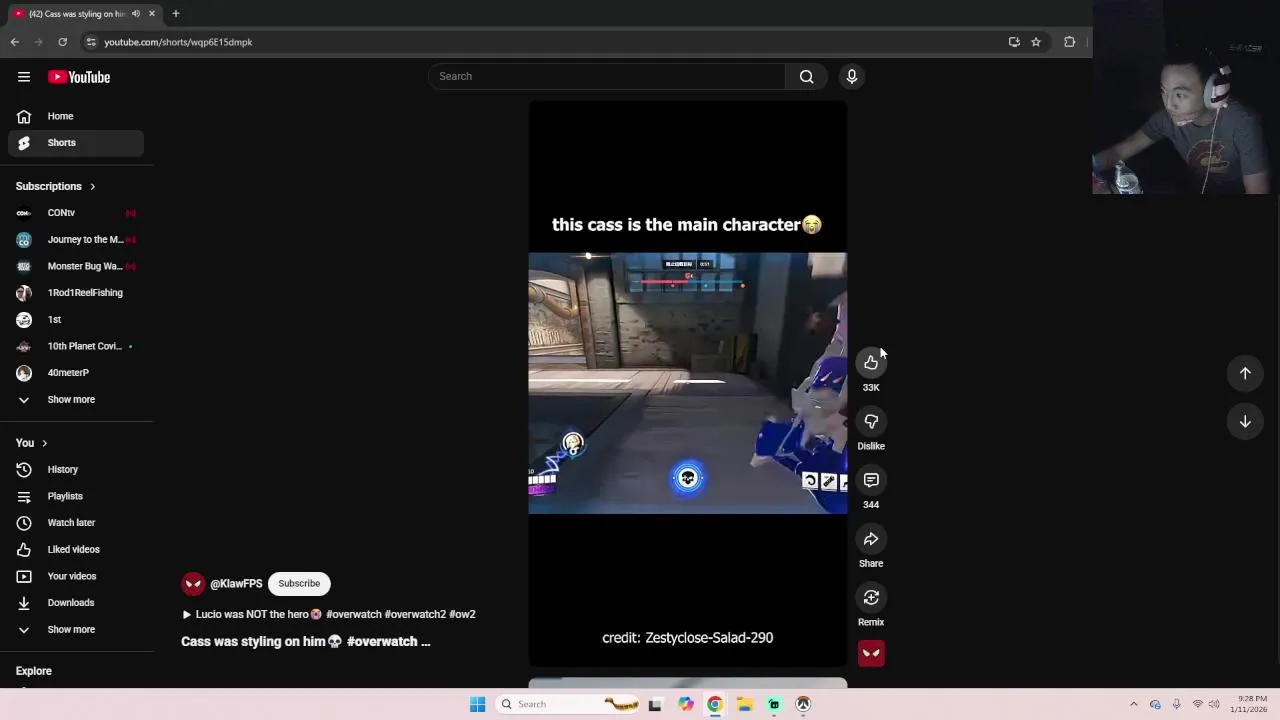
Task: Open the 1Rod1ReelFishing subscription
Action: click(76, 293)
